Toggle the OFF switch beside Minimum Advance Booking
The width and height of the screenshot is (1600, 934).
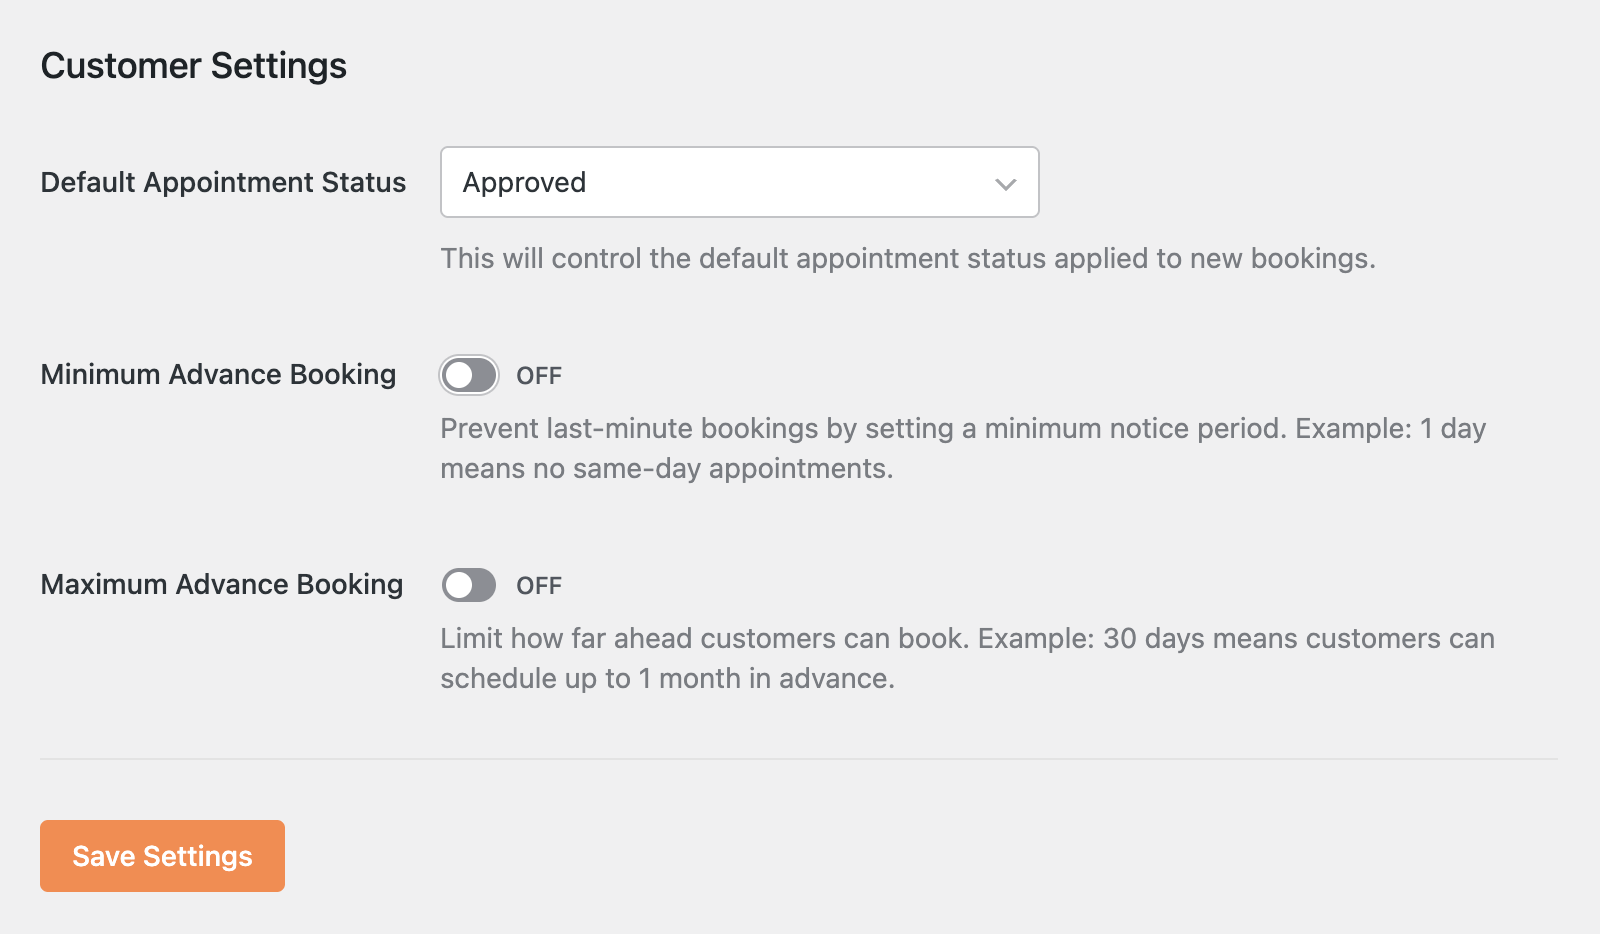[468, 375]
